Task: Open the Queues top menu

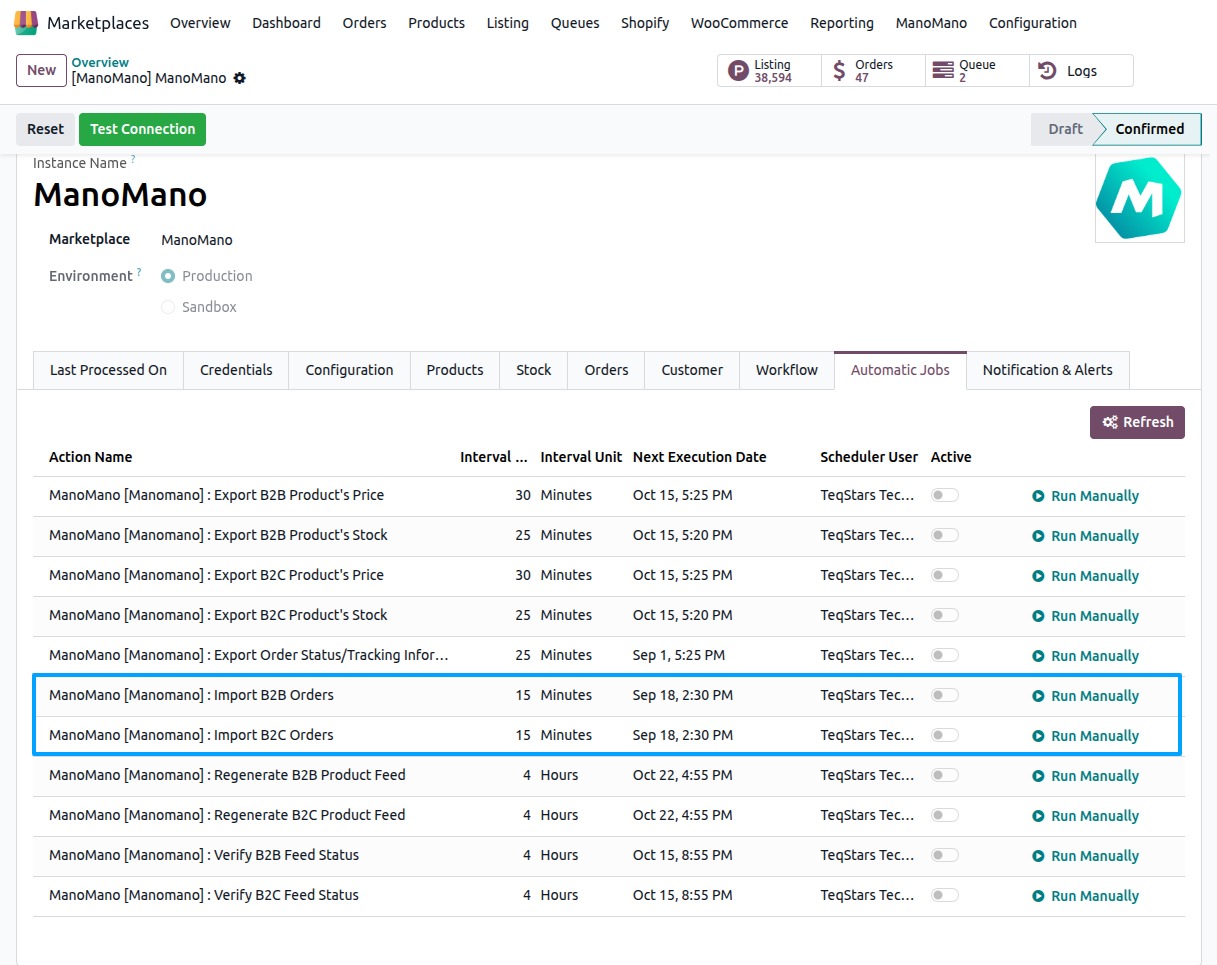Action: (575, 22)
